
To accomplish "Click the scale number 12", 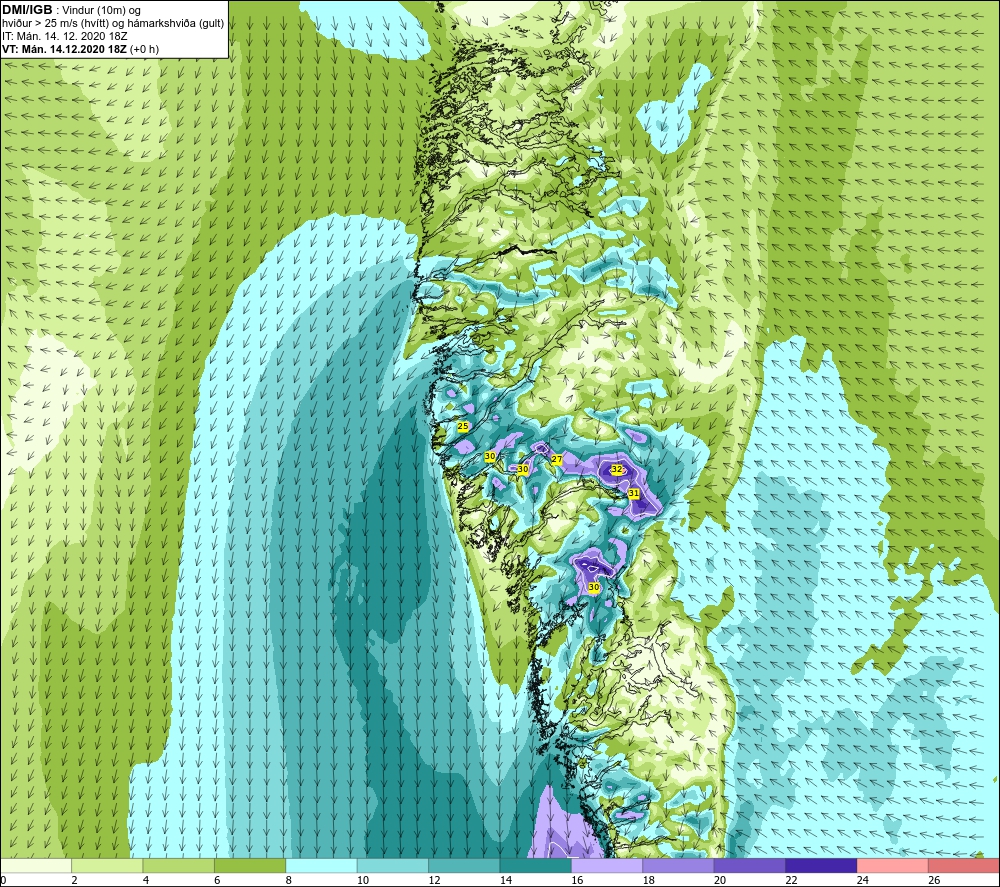I will (x=434, y=880).
